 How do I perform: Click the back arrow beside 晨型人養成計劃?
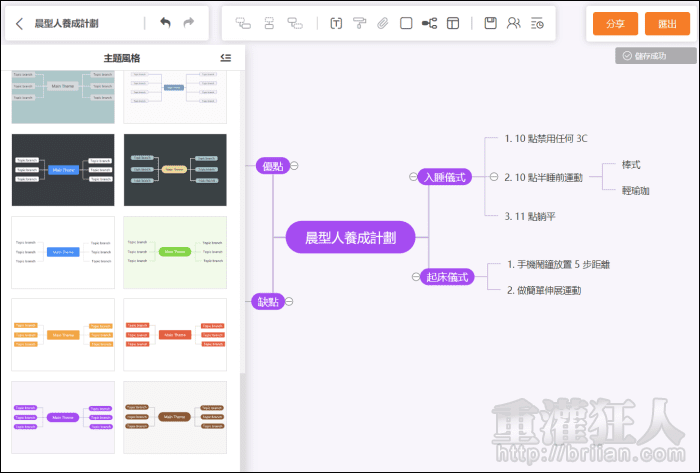(19, 23)
